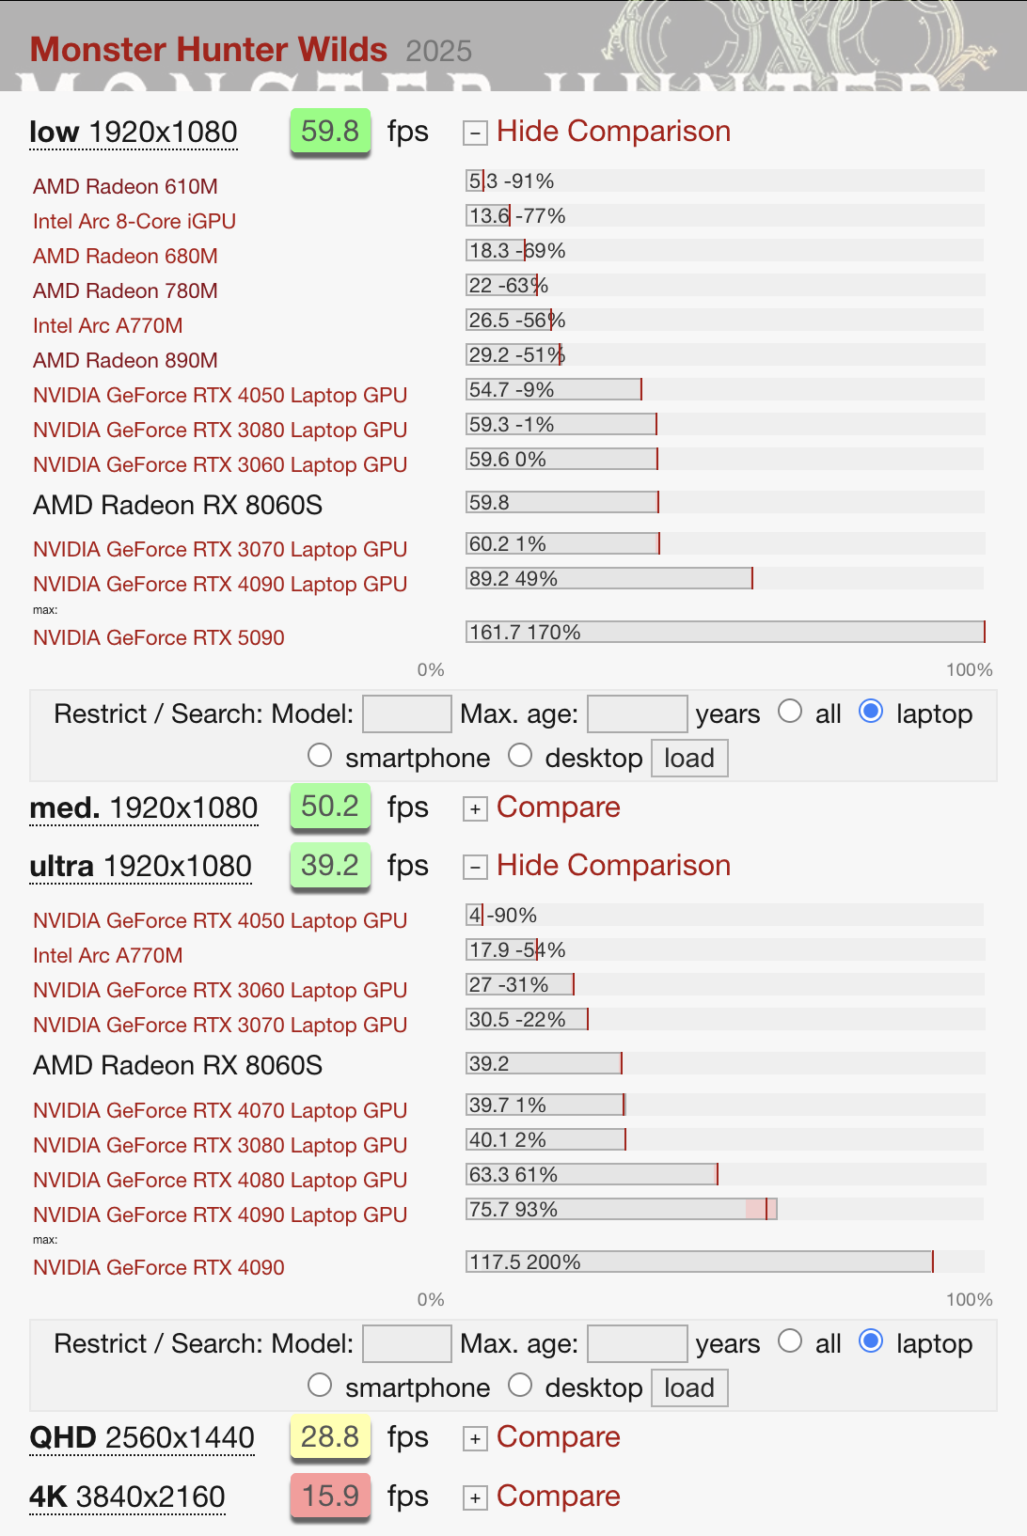Select the AMD Radeon 890M link
The height and width of the screenshot is (1536, 1027).
point(124,361)
